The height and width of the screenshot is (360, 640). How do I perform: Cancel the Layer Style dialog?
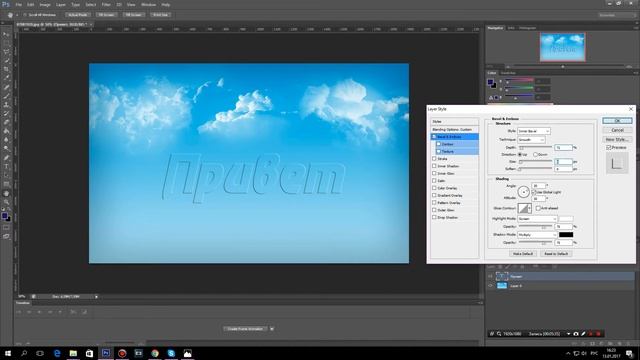tap(617, 130)
